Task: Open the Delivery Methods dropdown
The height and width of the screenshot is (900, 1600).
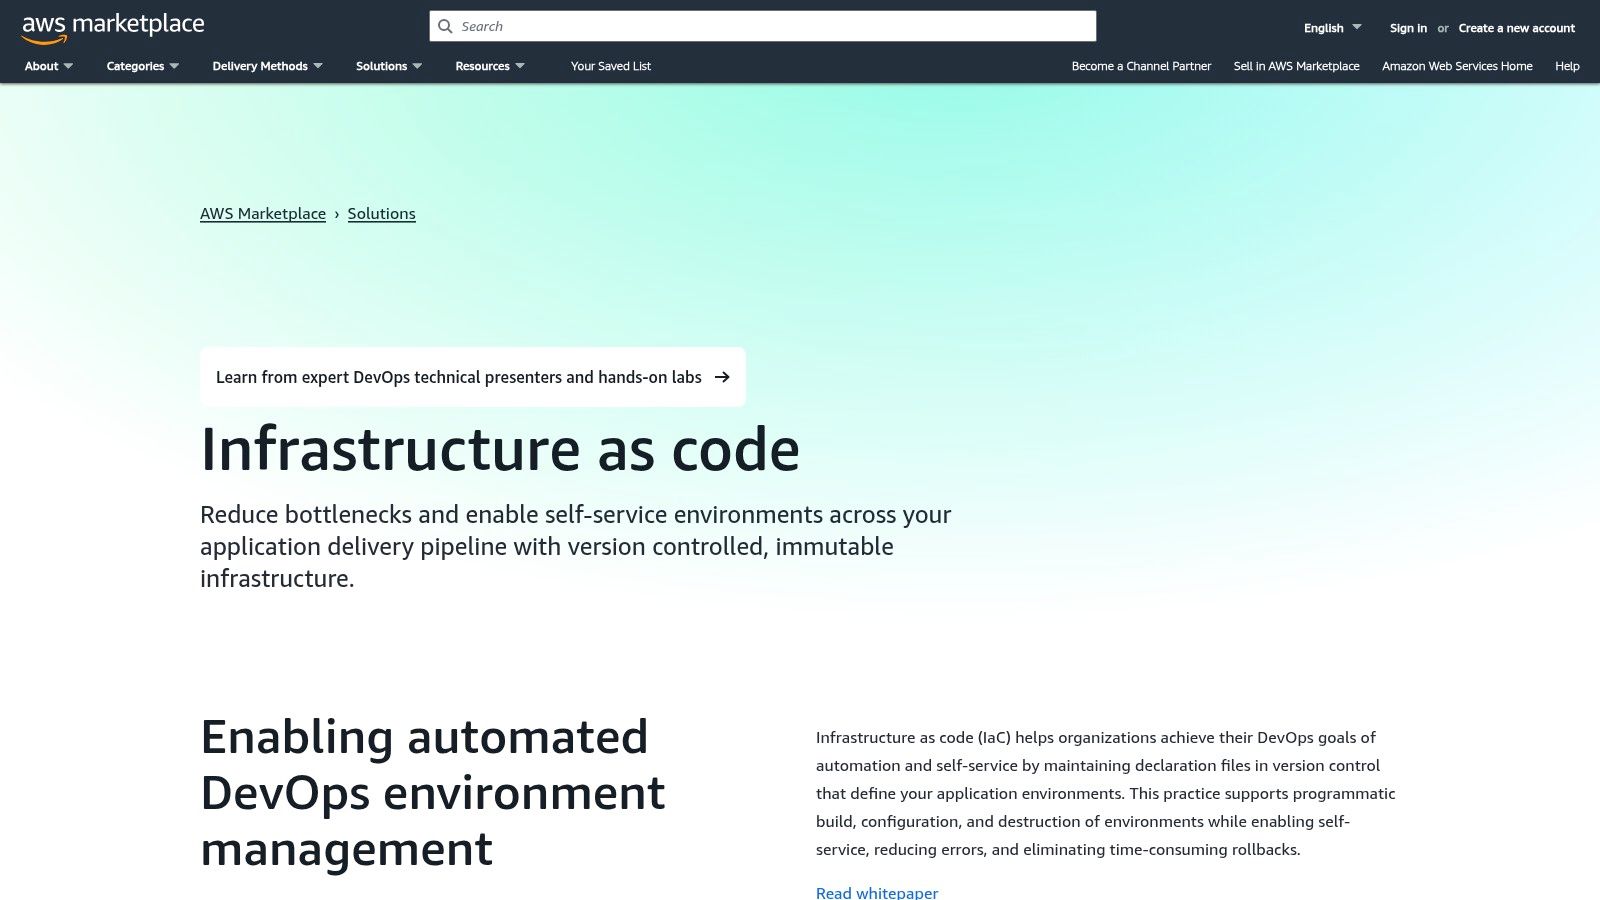Action: tap(268, 66)
